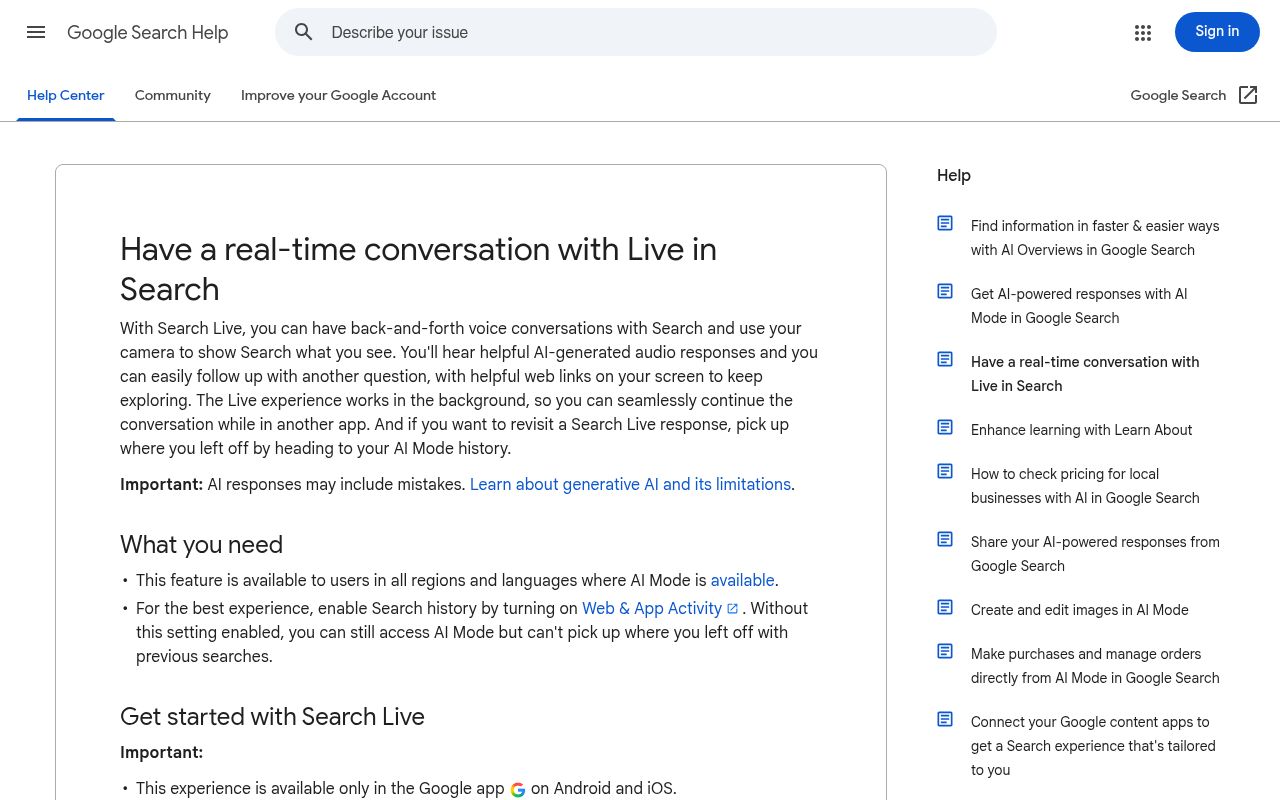Click the article icon beside 'Find information in faster'
The height and width of the screenshot is (800, 1280).
(945, 224)
